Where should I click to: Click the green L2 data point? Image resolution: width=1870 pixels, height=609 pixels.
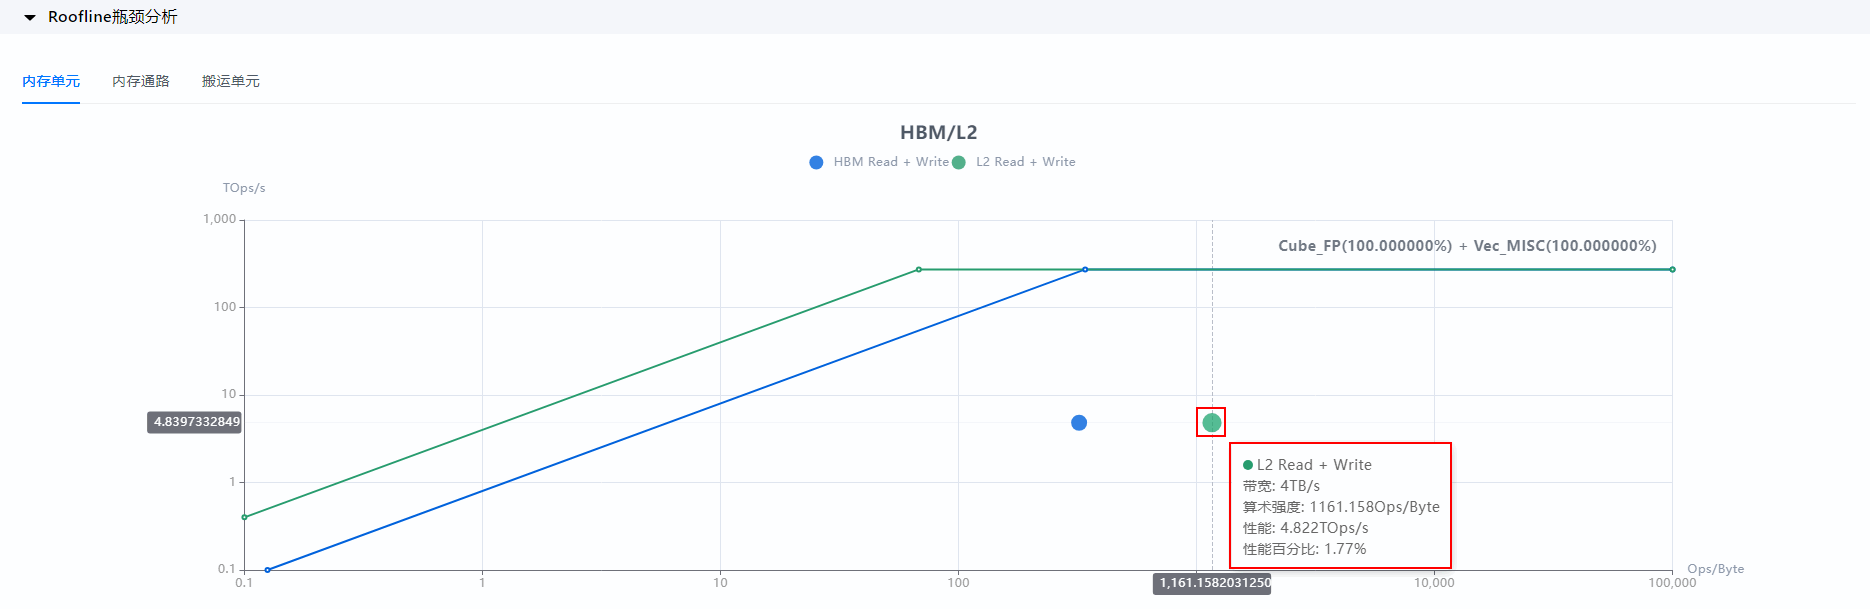(1212, 423)
